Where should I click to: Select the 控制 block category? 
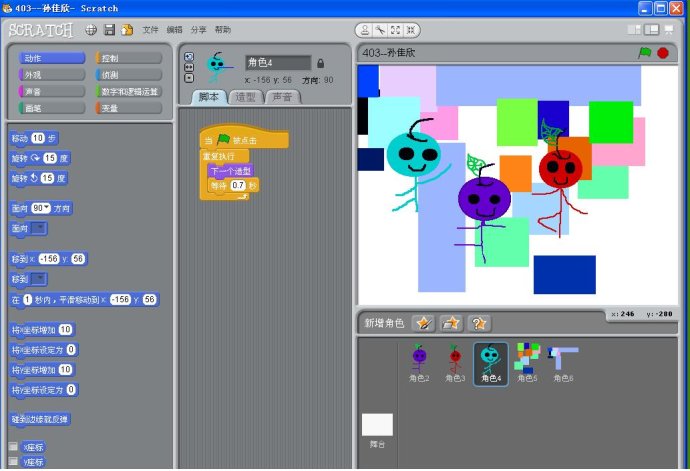tap(128, 59)
